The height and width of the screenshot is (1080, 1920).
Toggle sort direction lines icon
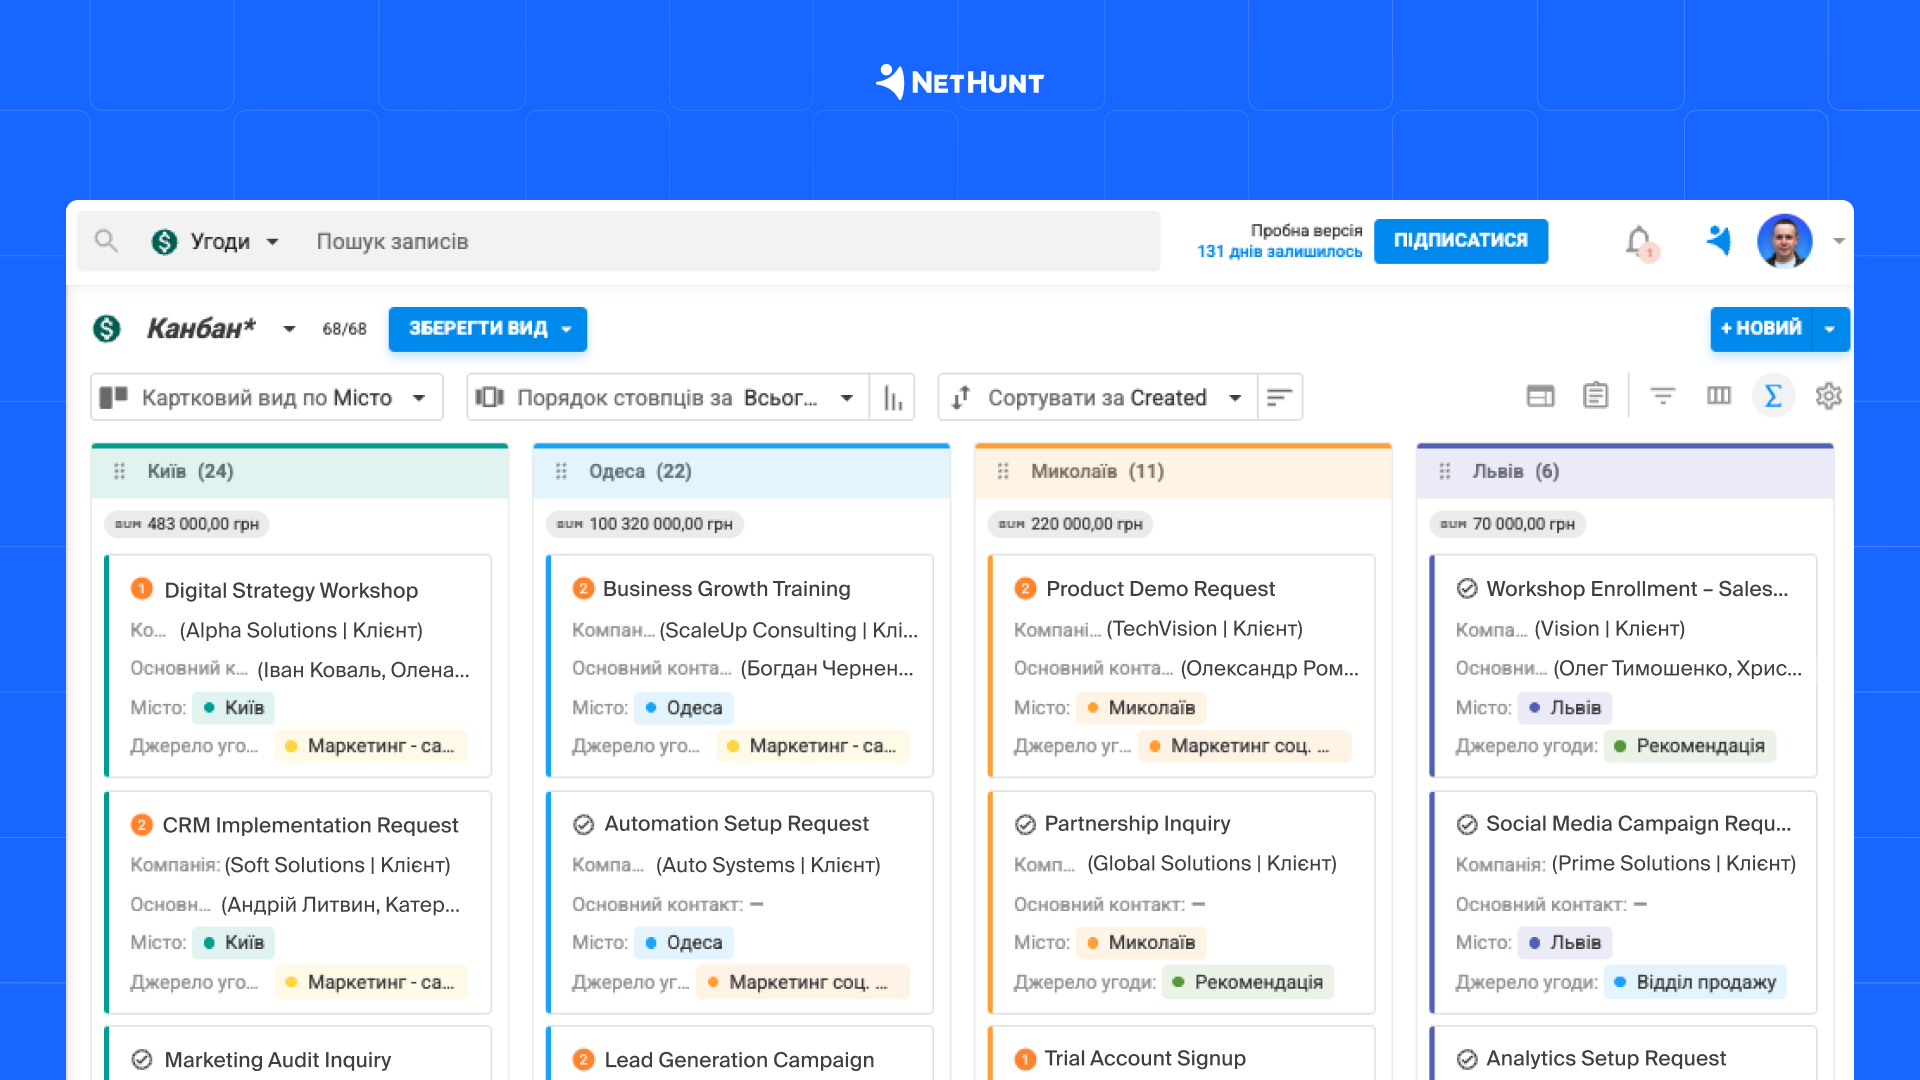pos(1279,398)
